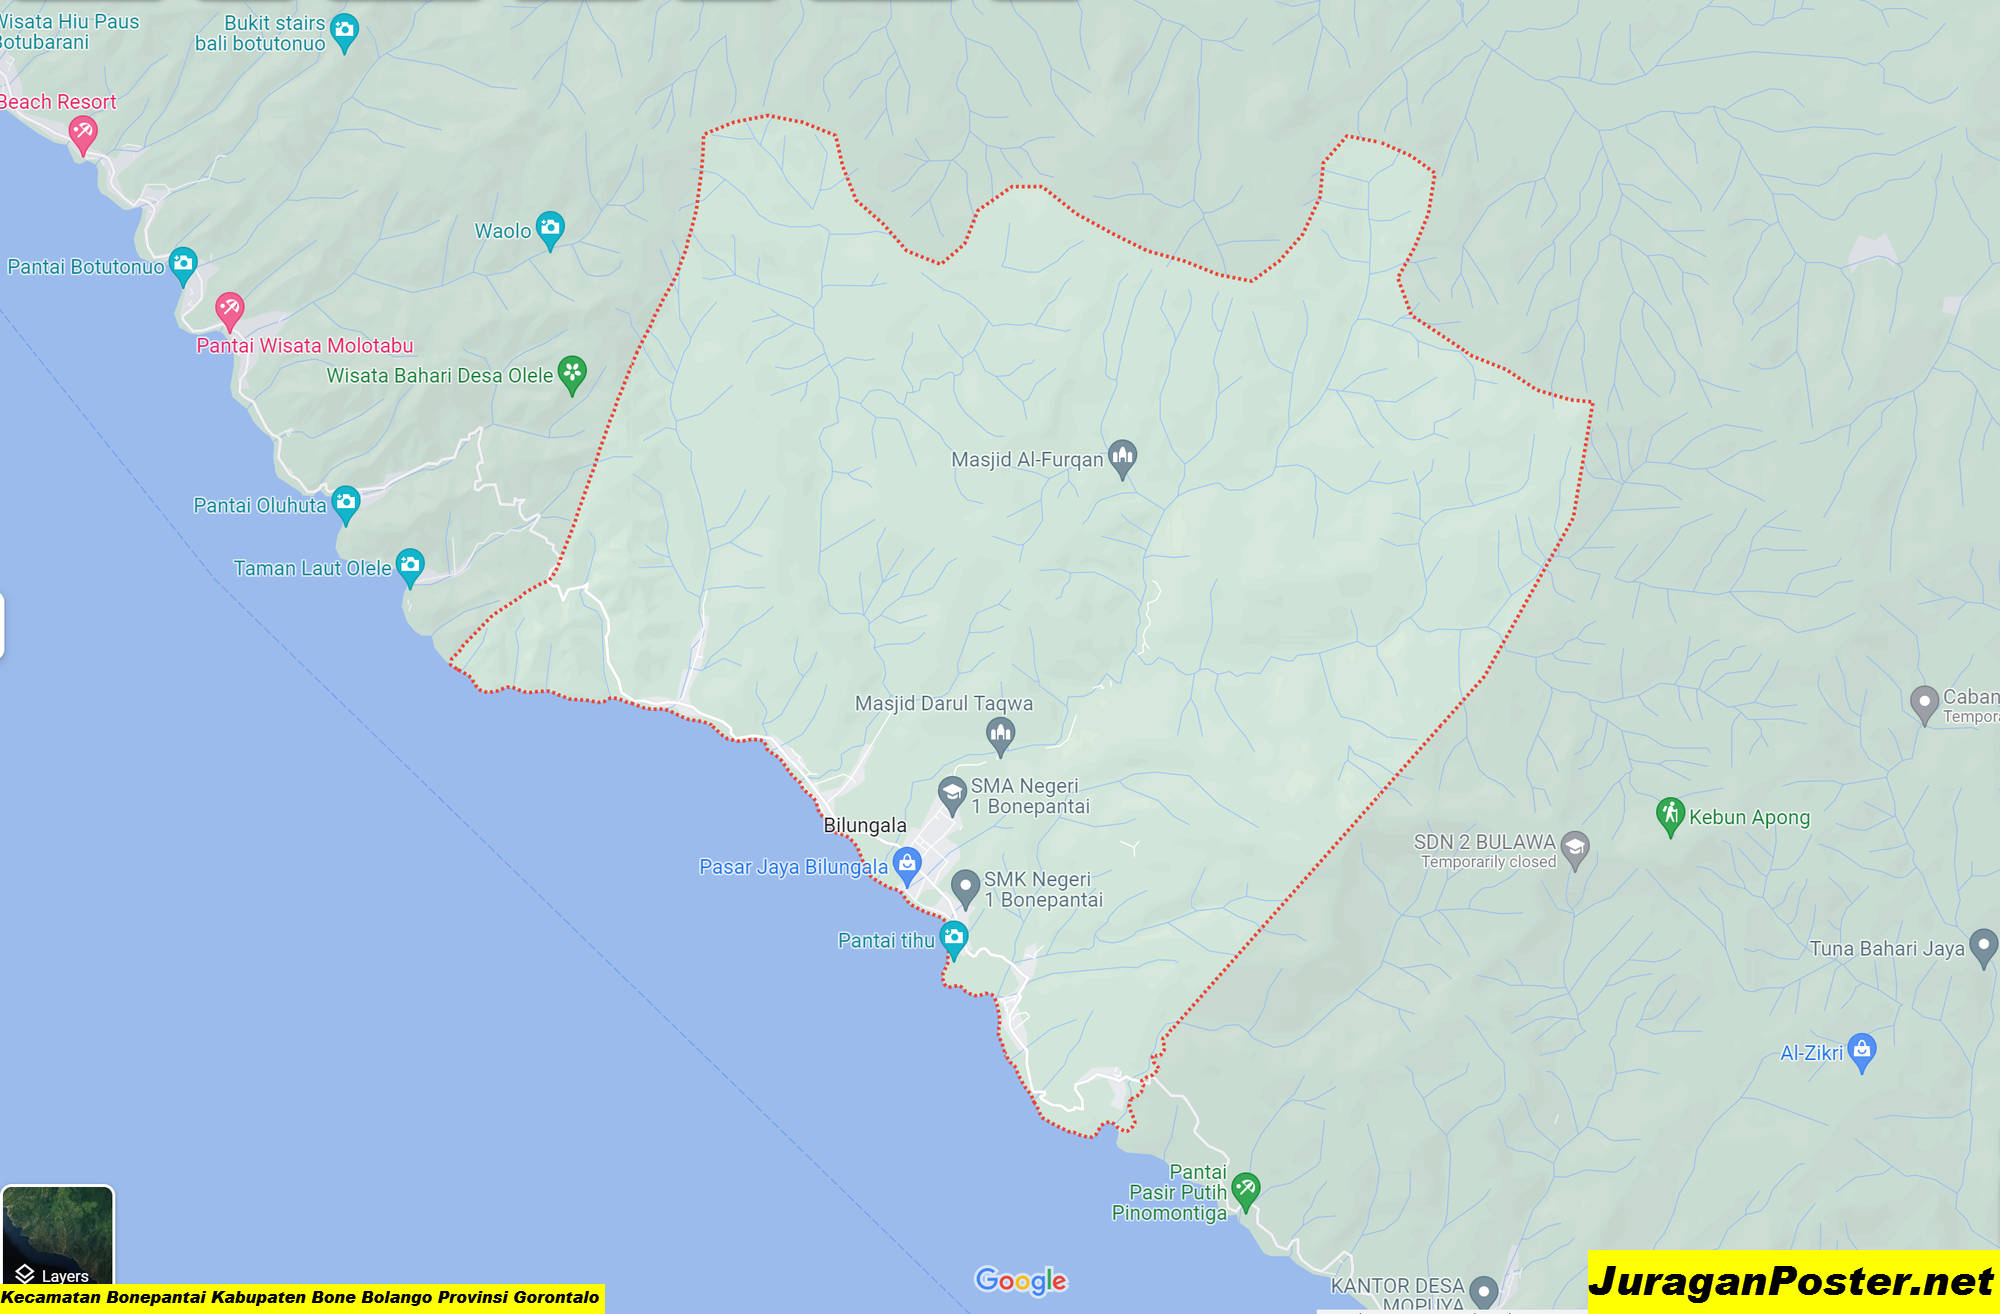The width and height of the screenshot is (2000, 1314).
Task: Click the Beach Resort pink pin
Action: (82, 135)
